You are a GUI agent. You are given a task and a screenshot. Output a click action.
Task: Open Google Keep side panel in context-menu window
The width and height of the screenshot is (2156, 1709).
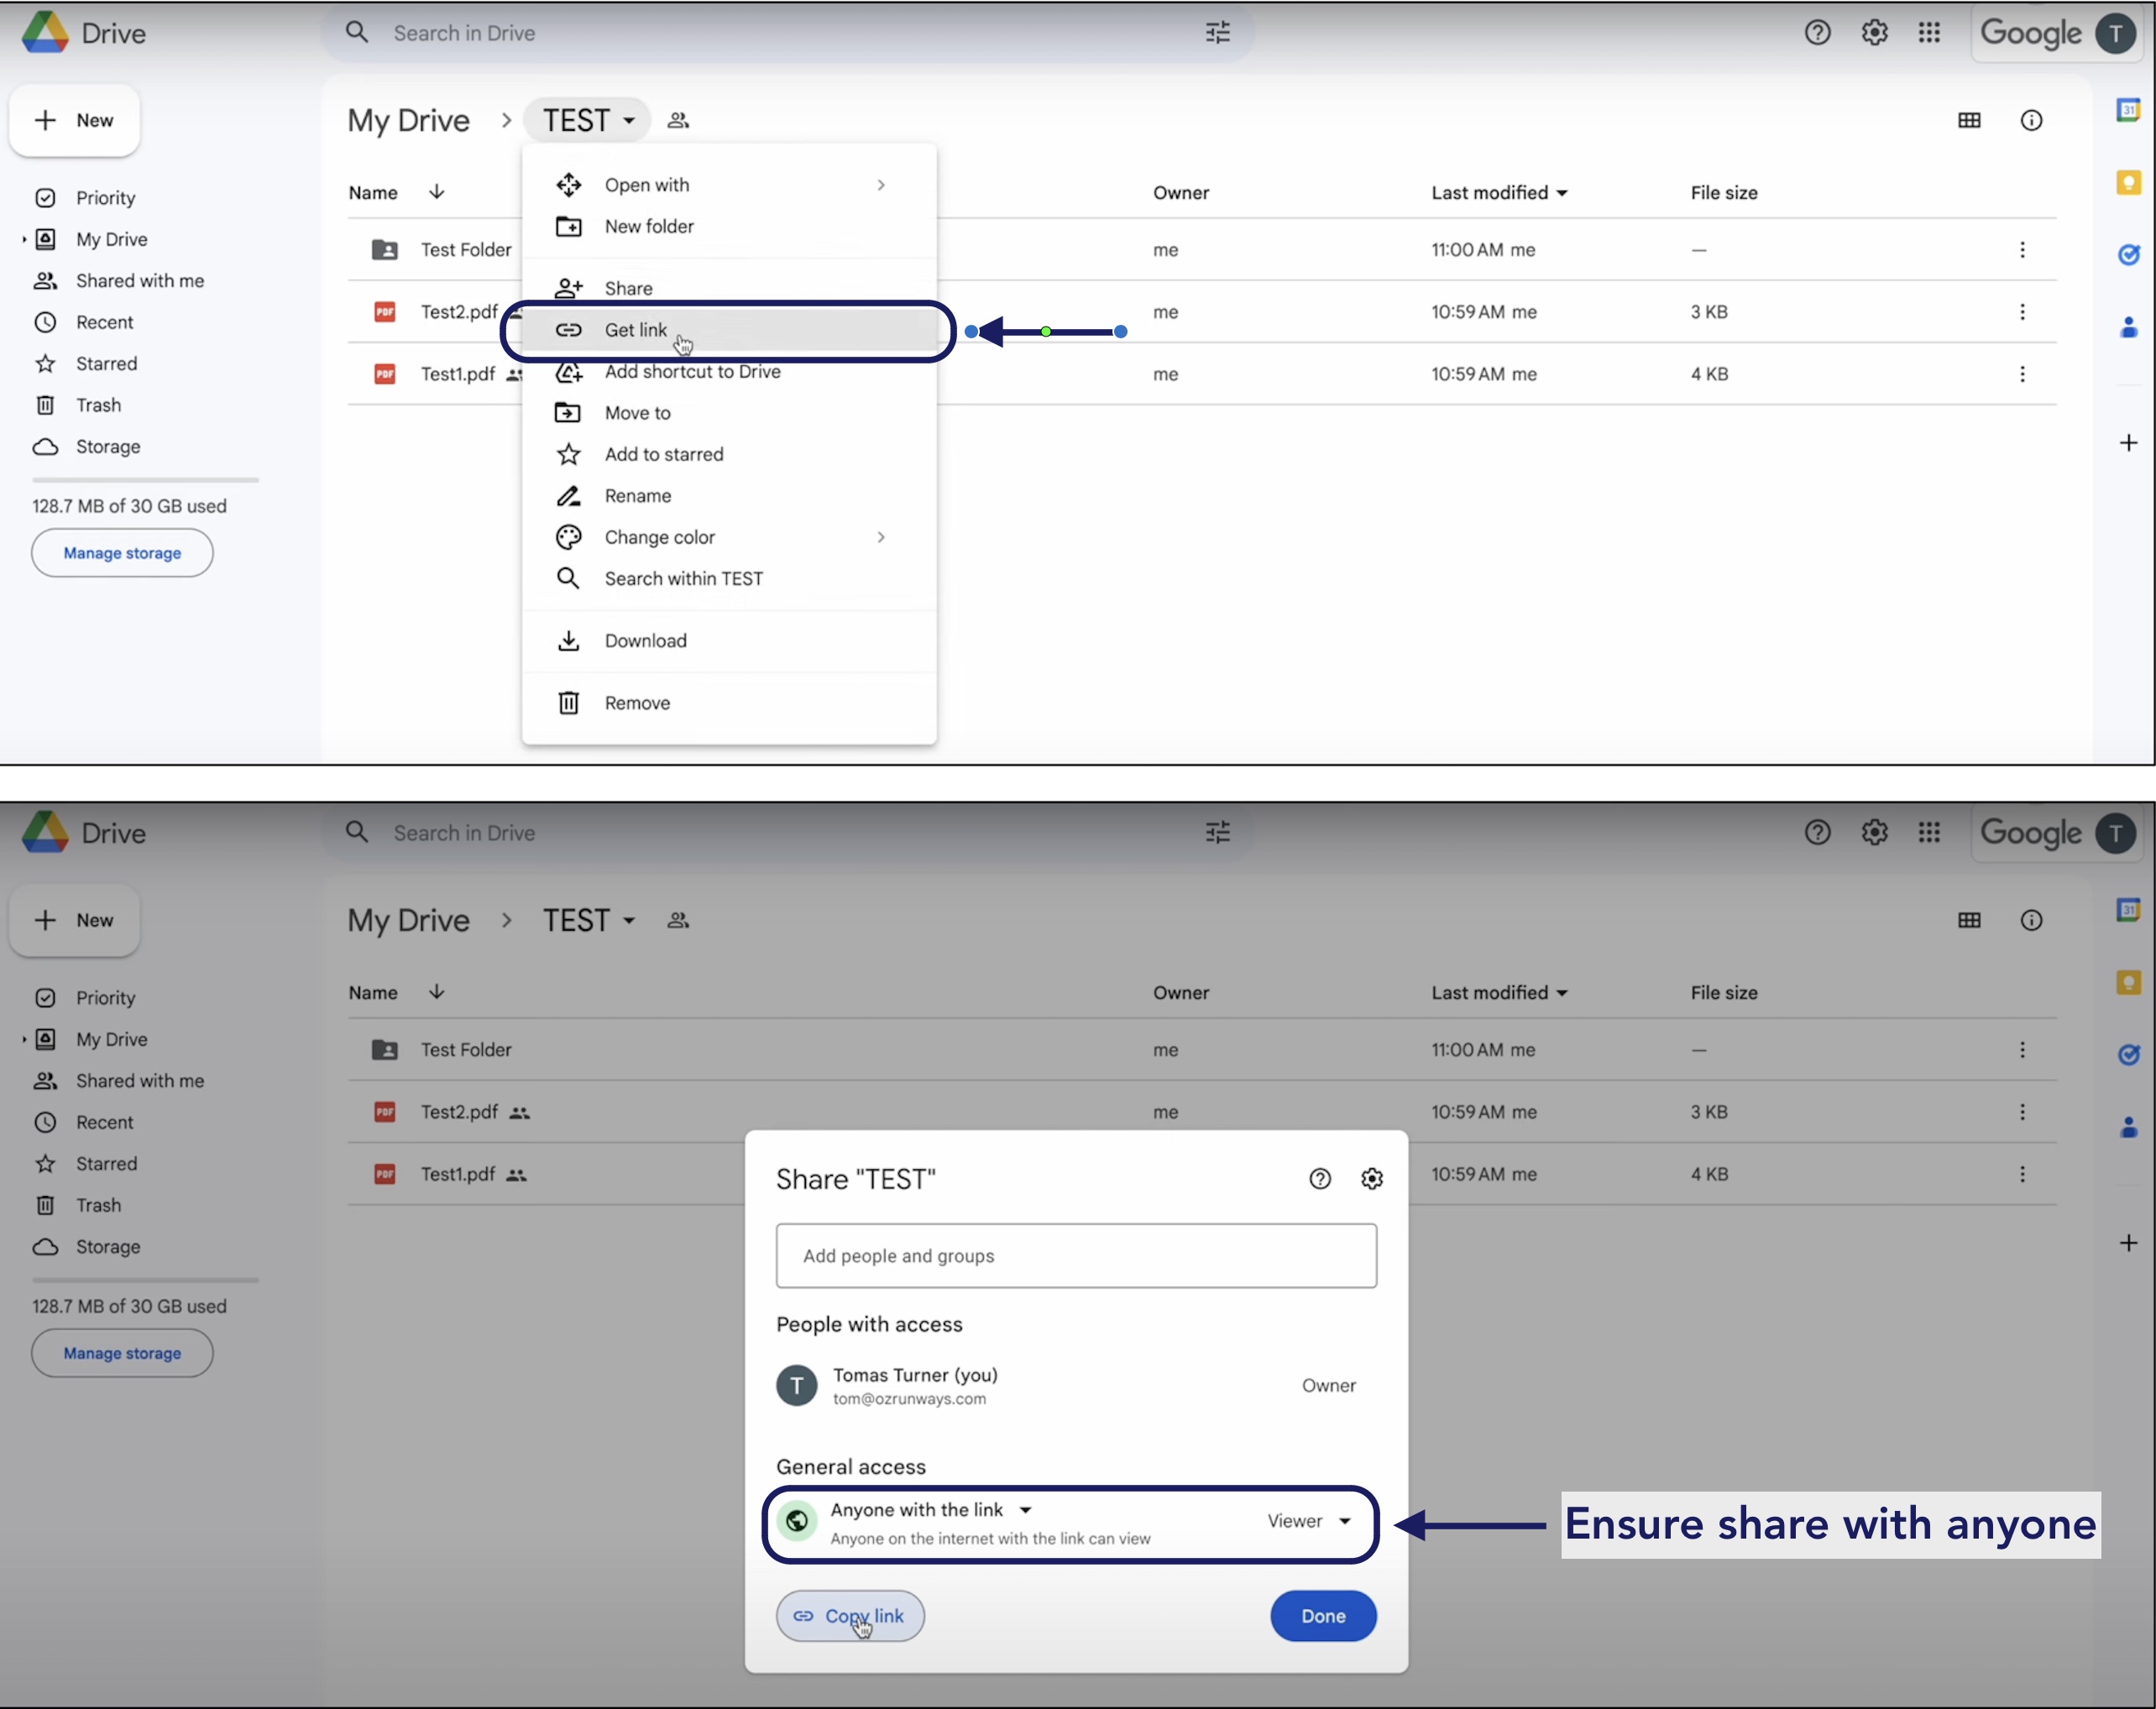pos(2128,182)
